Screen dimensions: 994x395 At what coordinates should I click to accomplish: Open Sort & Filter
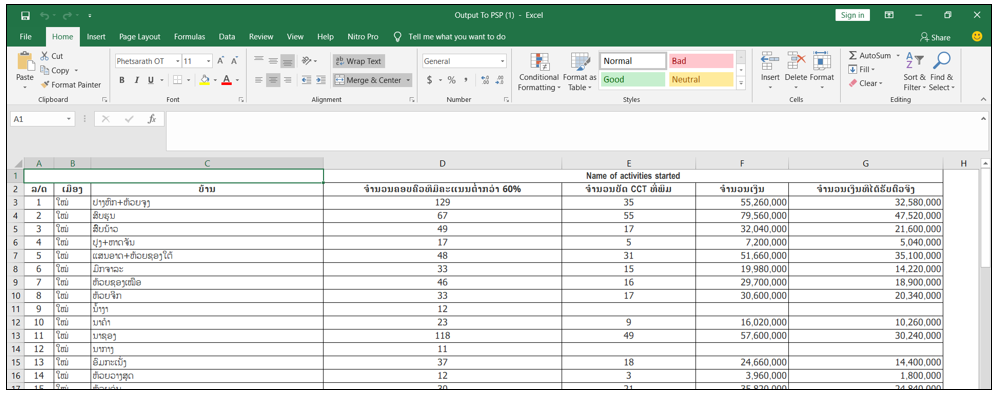pos(915,72)
